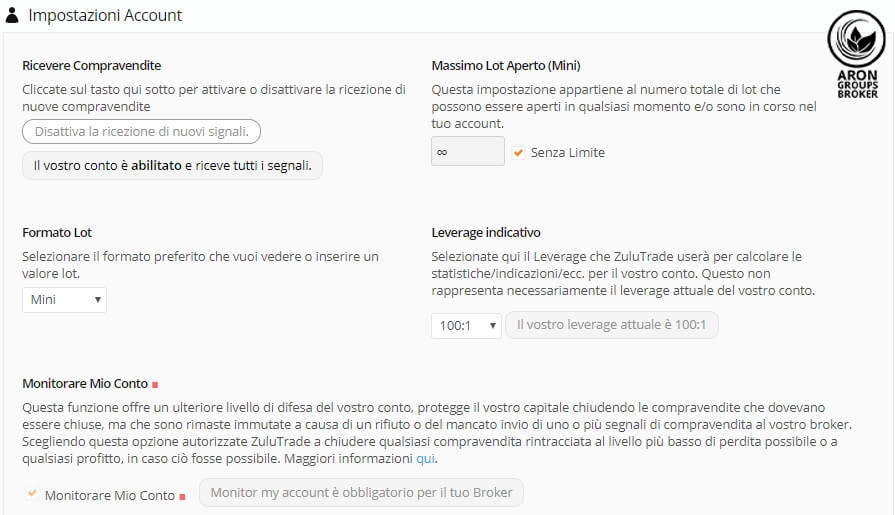895x515 pixels.
Task: Click the Massimo Lot Aperto infinity input field
Action: tap(468, 151)
